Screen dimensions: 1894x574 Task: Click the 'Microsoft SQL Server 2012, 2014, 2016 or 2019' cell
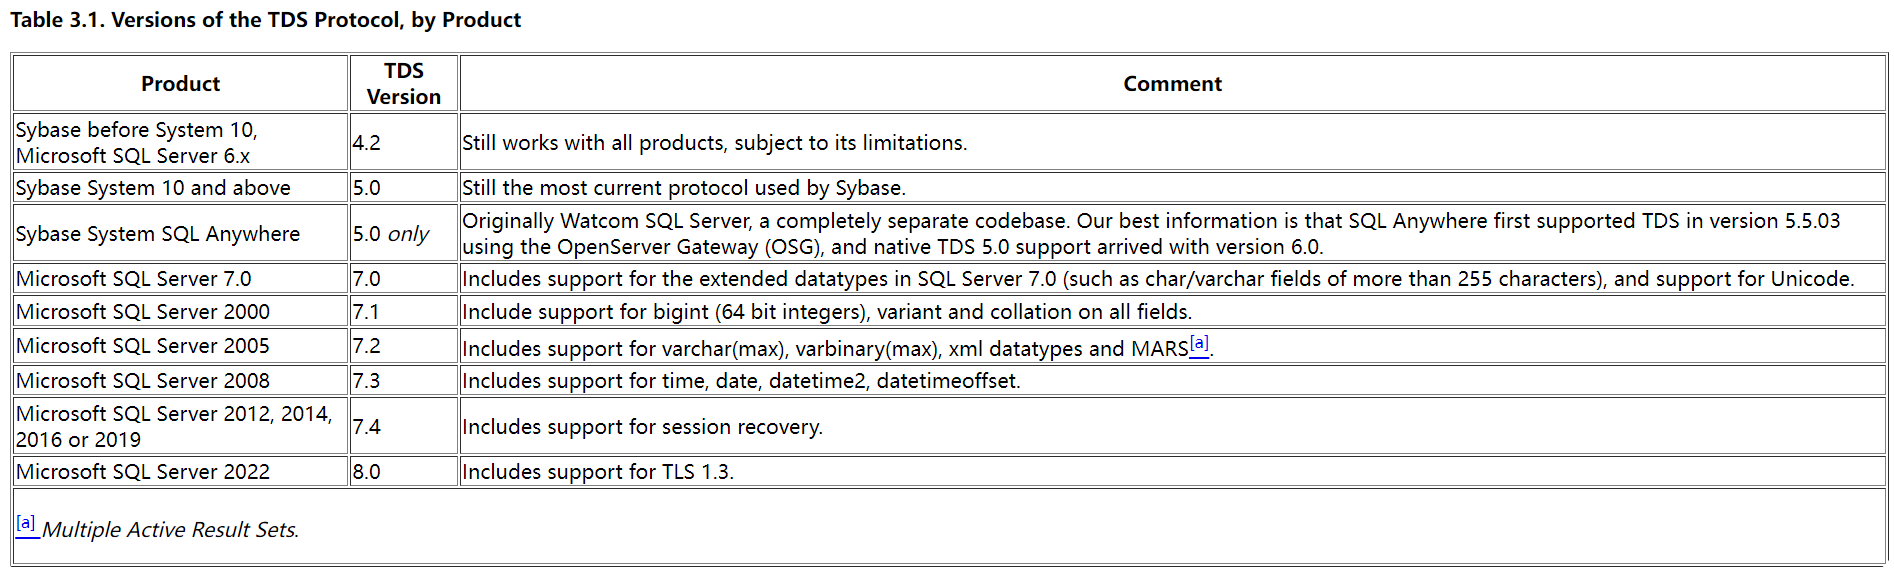tap(180, 427)
